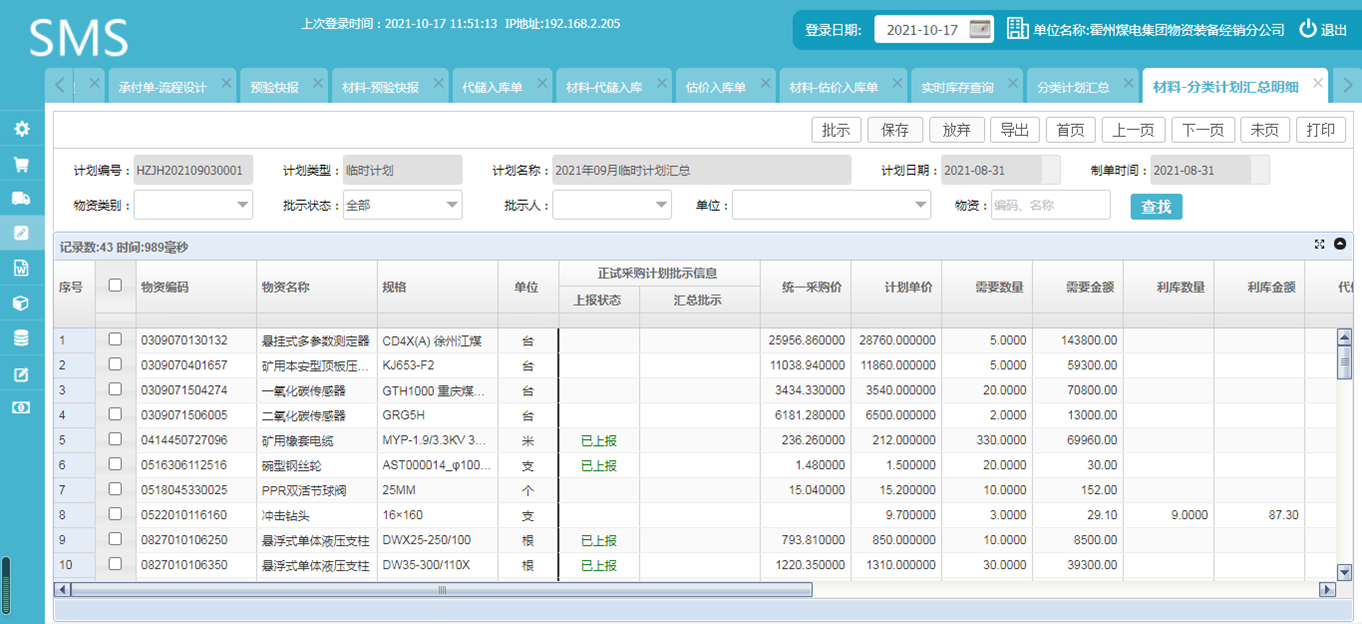The width and height of the screenshot is (1362, 624).
Task: Open the settings gear in sidebar
Action: point(21,129)
